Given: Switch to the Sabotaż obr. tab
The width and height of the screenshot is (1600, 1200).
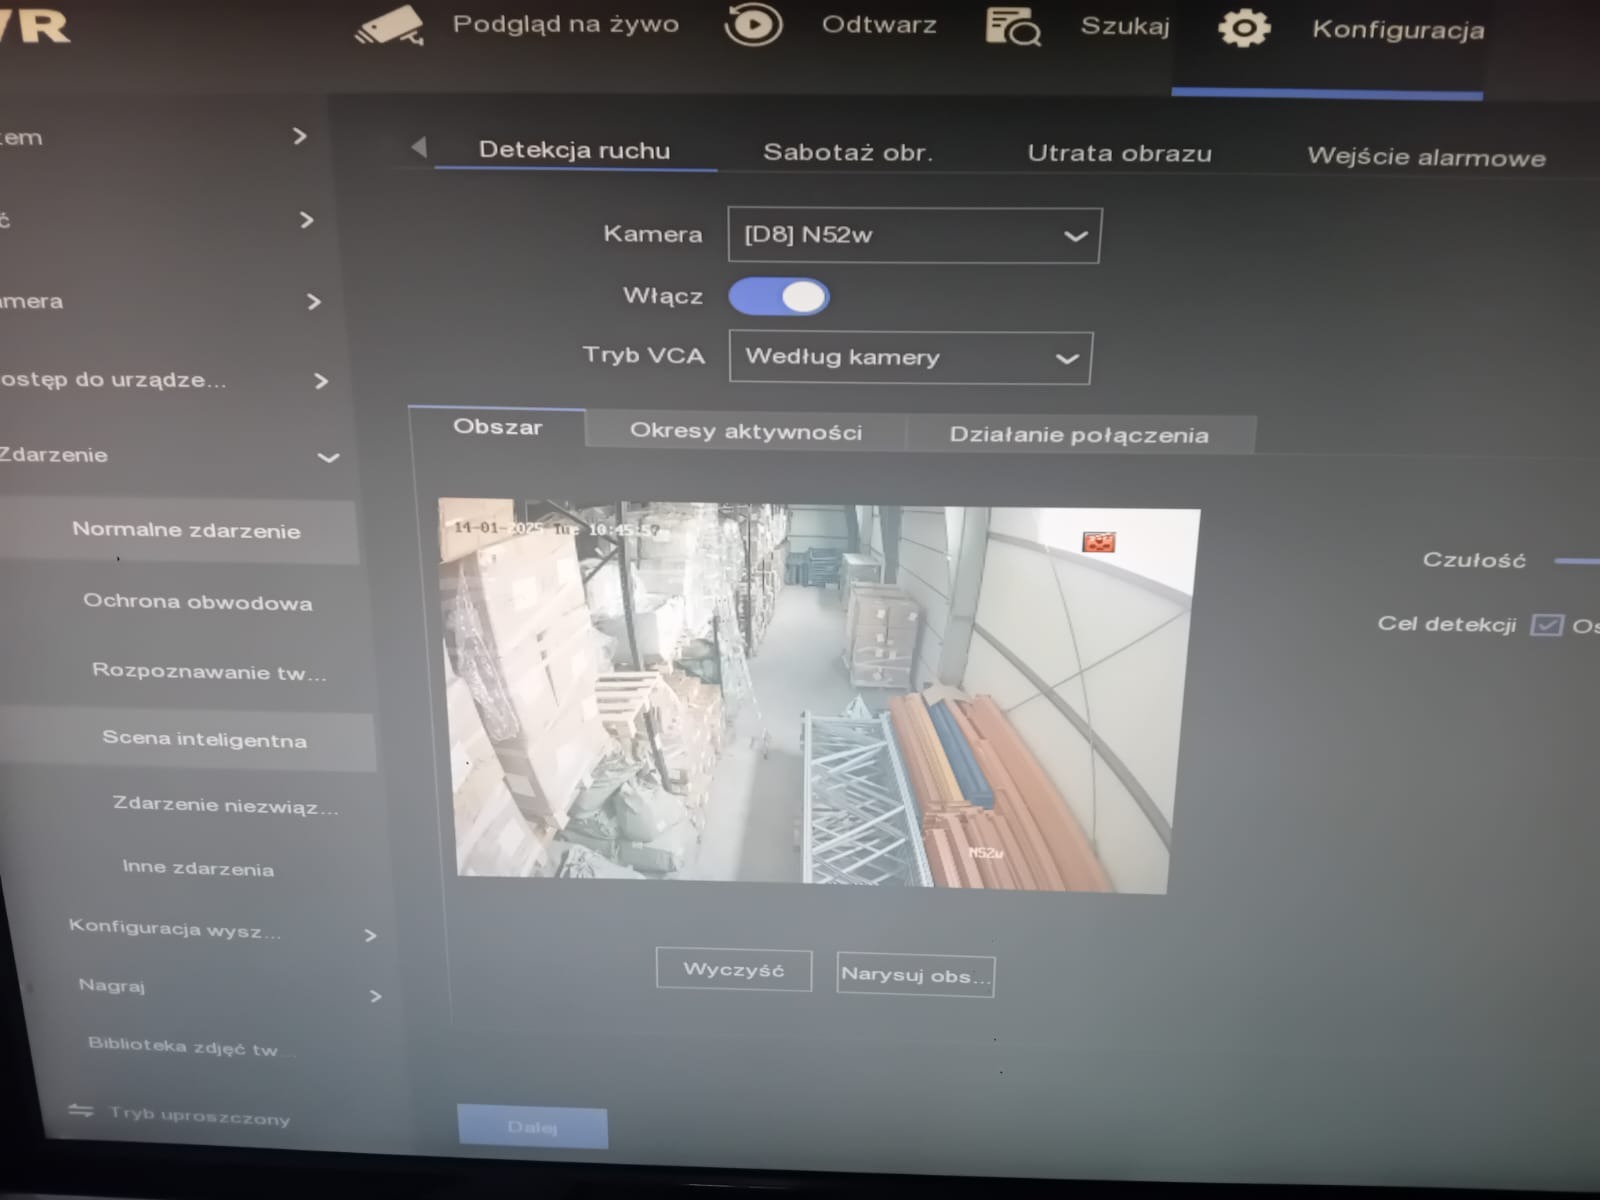Looking at the screenshot, I should (x=848, y=152).
